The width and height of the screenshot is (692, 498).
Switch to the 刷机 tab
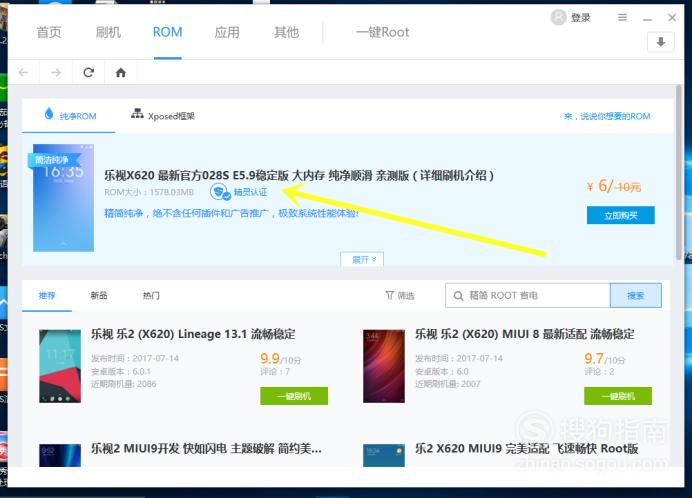(108, 32)
